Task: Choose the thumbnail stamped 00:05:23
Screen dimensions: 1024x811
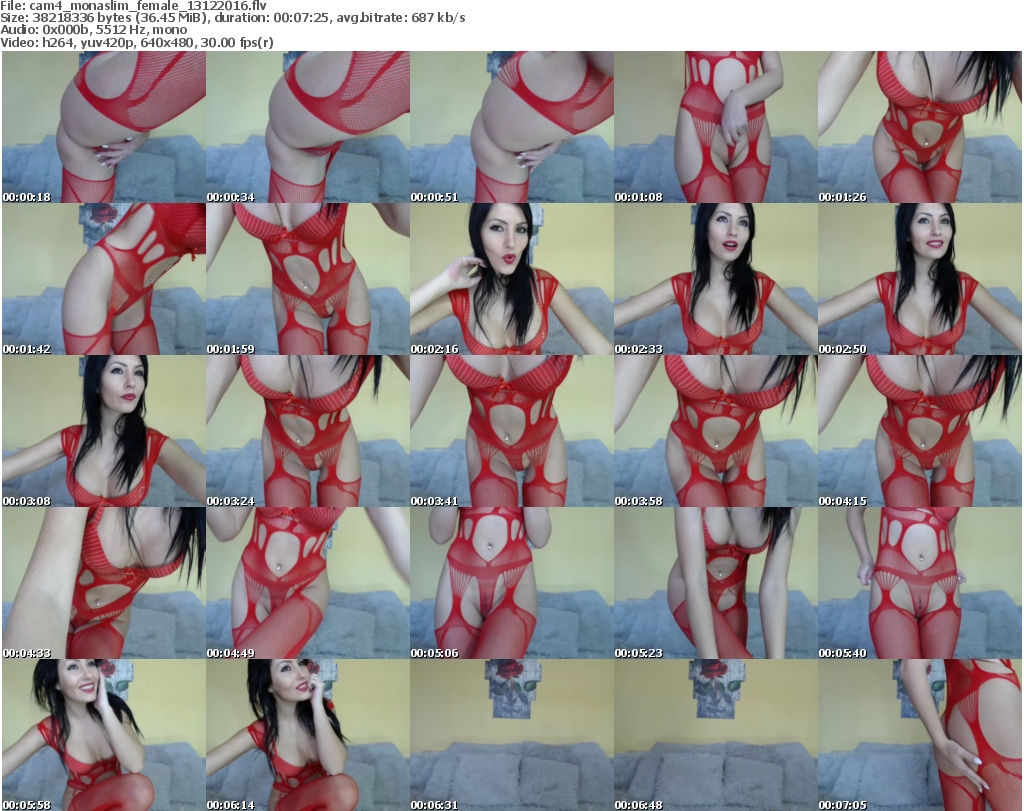Action: point(715,583)
